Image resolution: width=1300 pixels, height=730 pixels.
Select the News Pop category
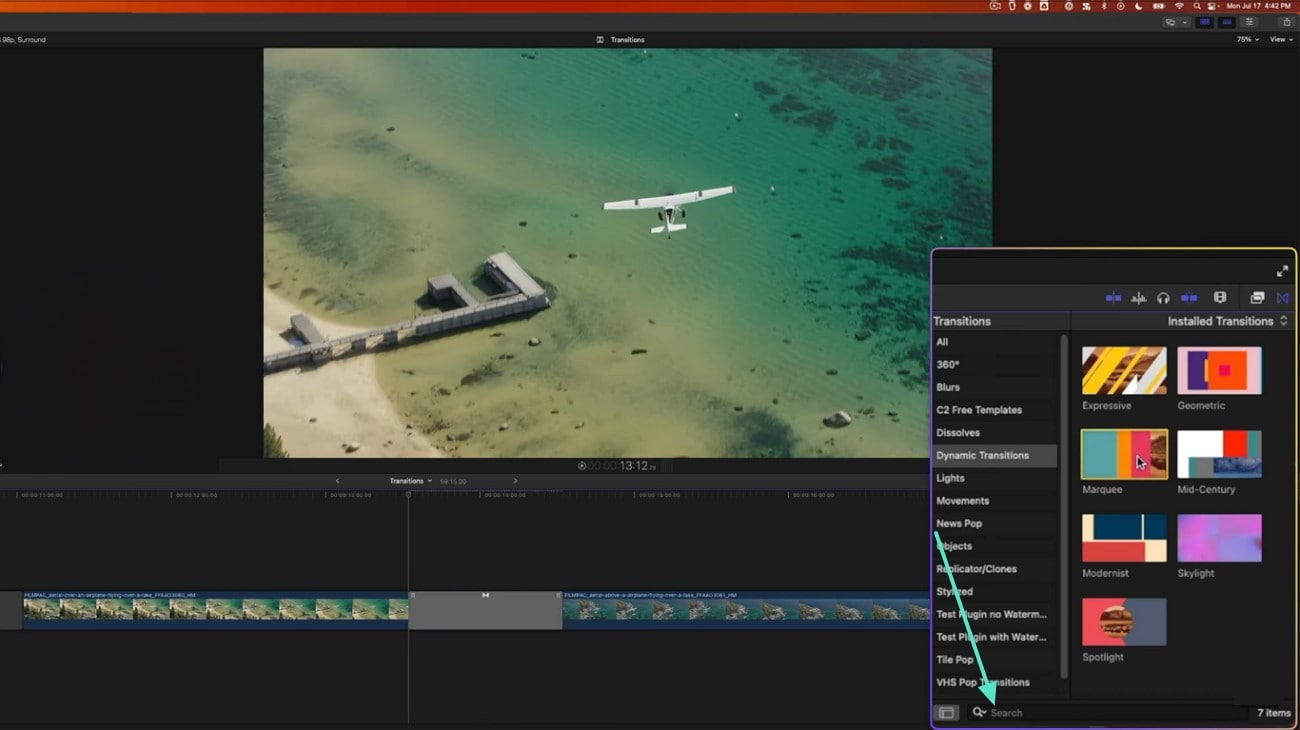(994, 523)
